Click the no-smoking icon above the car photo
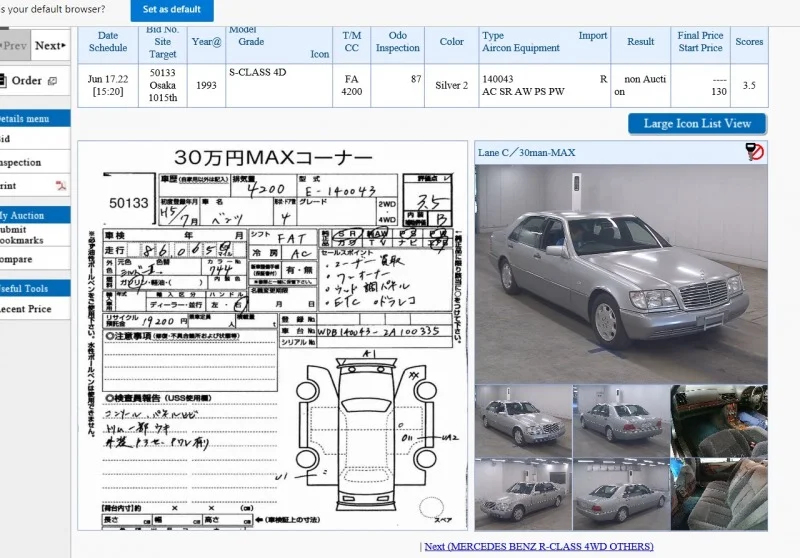The height and width of the screenshot is (558, 800). [755, 152]
